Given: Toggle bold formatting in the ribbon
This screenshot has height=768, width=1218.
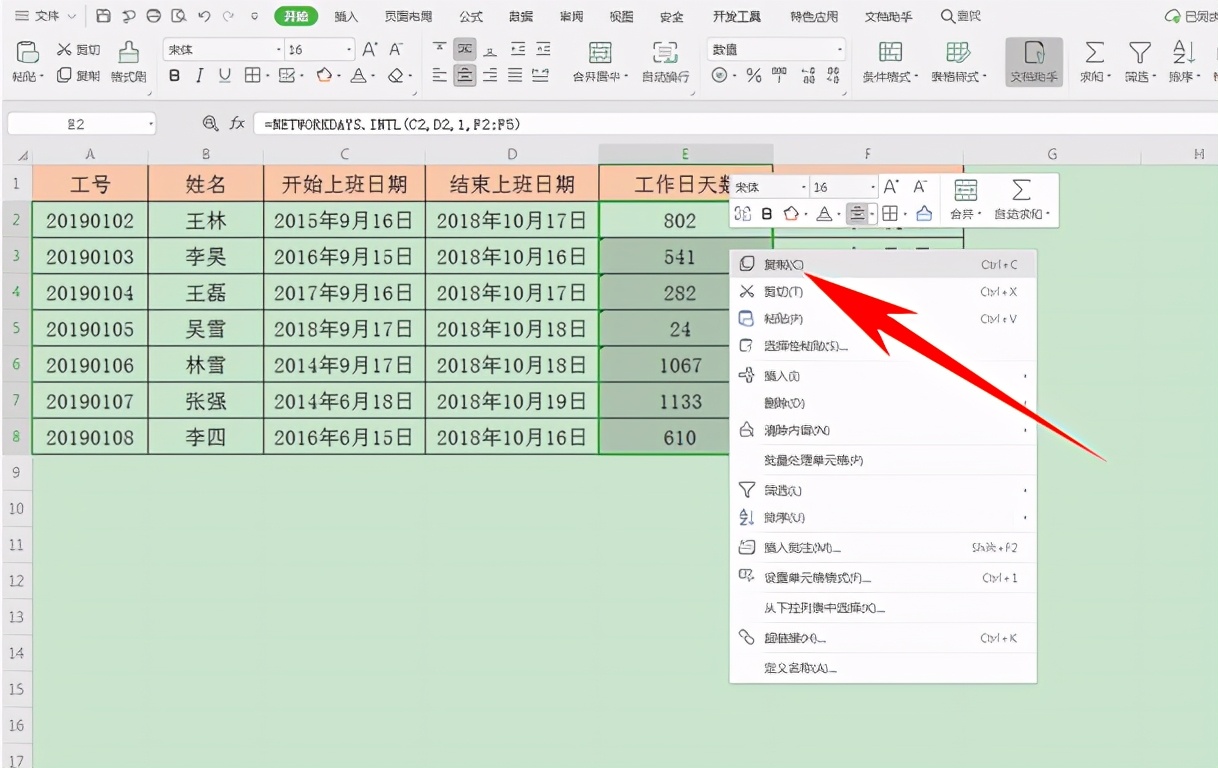Looking at the screenshot, I should coord(175,75).
